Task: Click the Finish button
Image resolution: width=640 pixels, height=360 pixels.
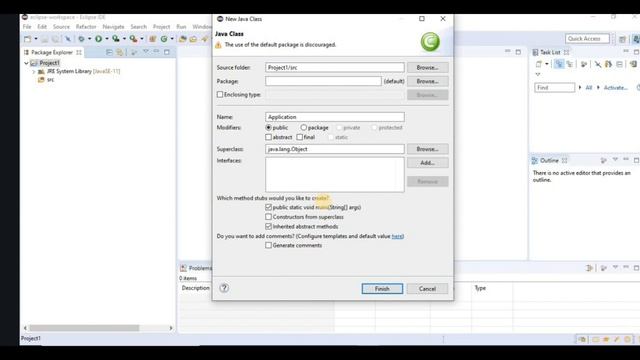Action: [382, 289]
